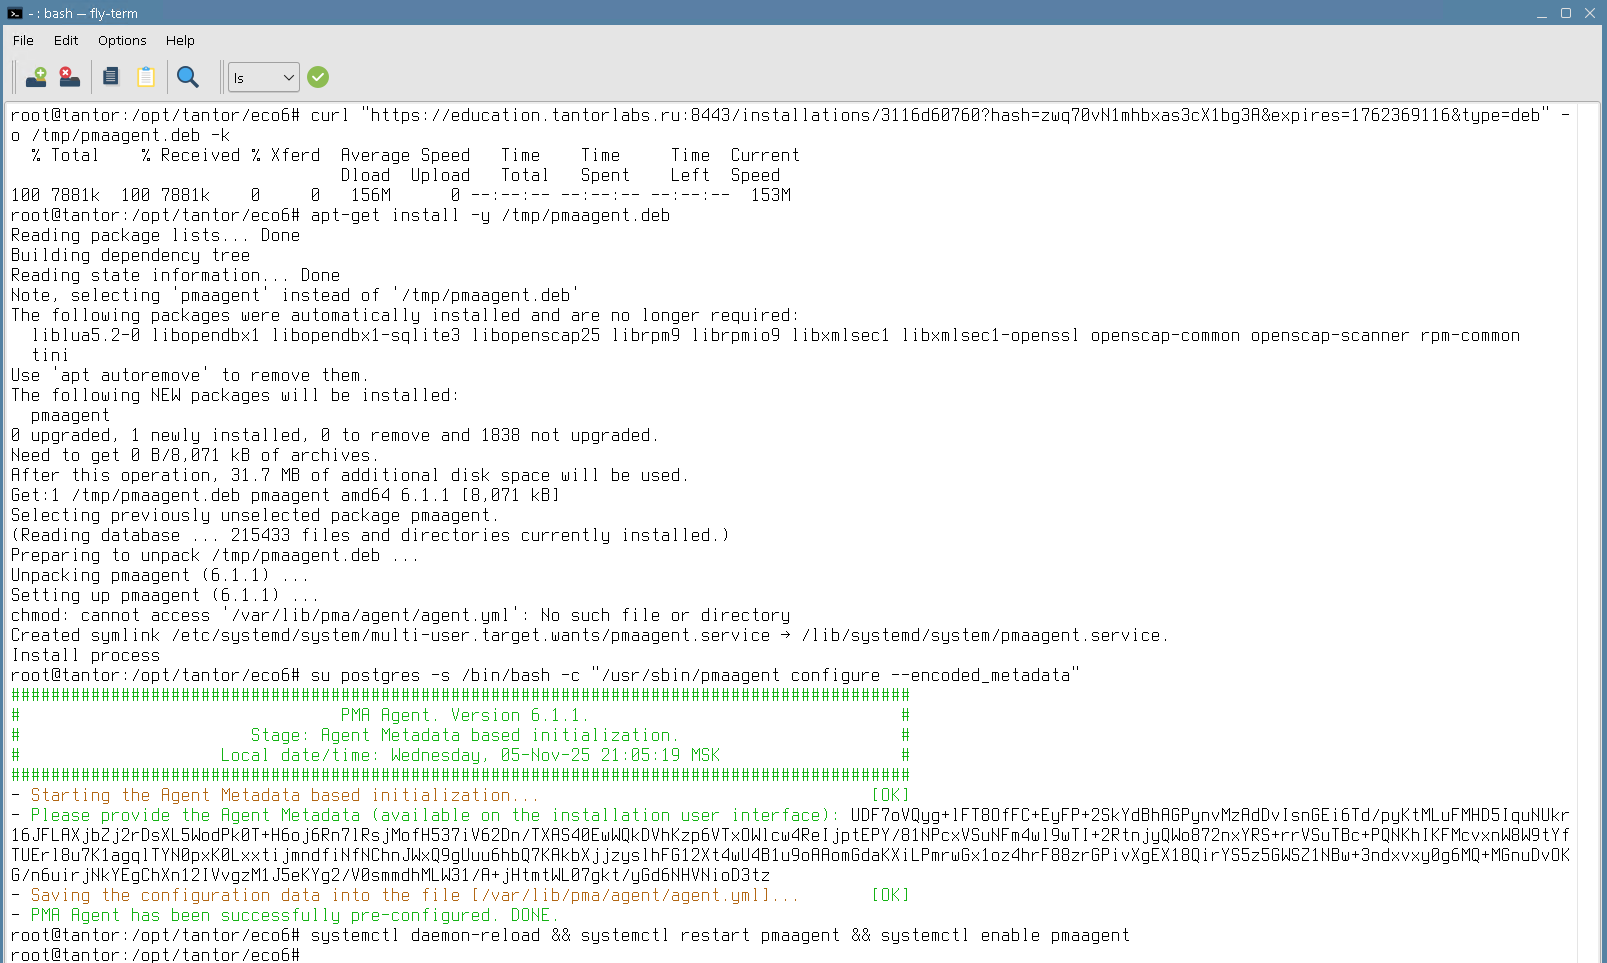Minimize the fly-term window

point(1541,13)
